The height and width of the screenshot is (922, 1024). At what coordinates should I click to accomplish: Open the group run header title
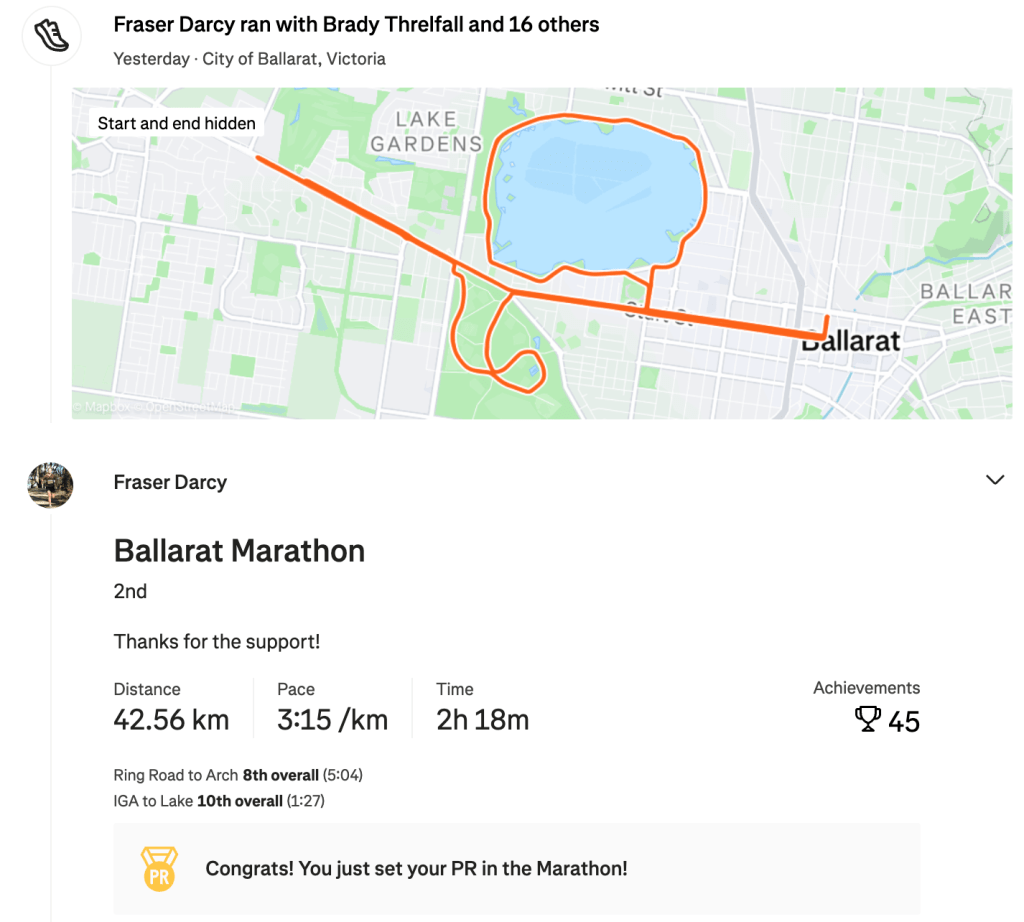356,24
